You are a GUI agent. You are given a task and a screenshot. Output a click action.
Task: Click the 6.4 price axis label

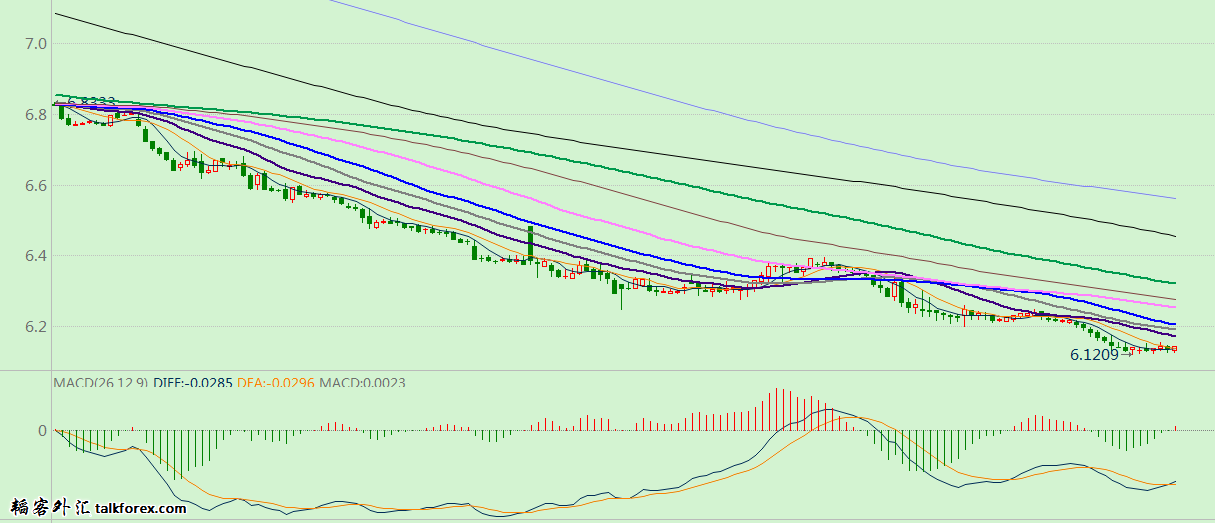(x=37, y=256)
